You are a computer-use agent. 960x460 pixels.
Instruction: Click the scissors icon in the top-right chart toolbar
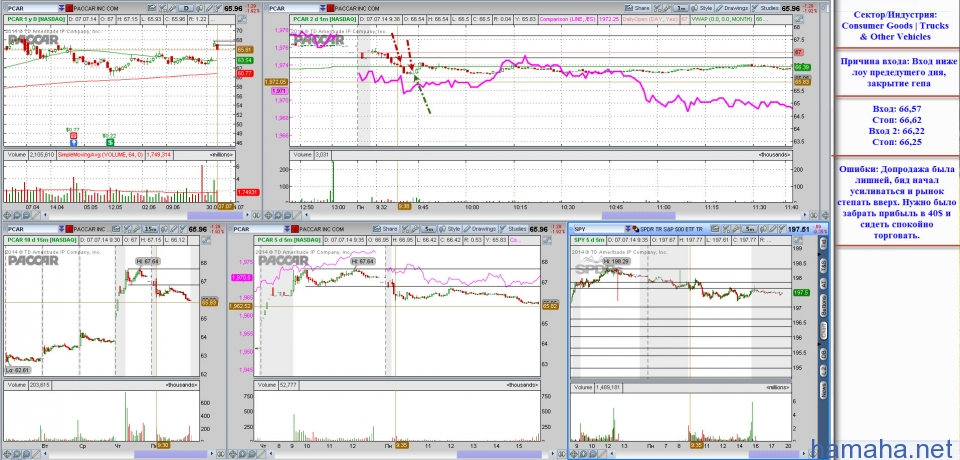pos(658,8)
